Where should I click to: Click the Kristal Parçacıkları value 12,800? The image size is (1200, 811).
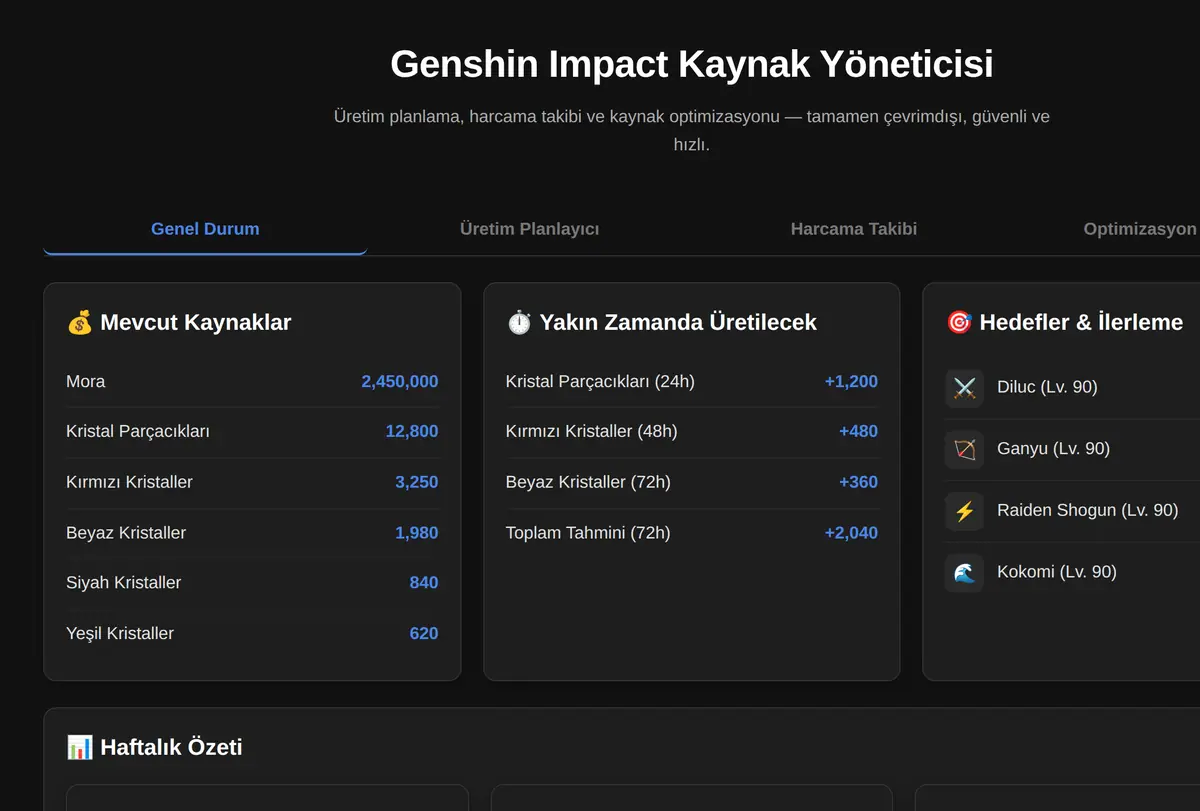(412, 431)
